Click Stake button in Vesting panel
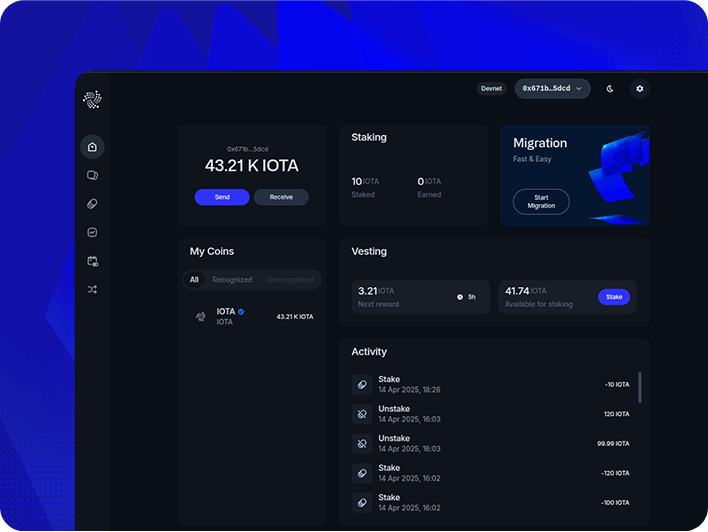Screen dimensions: 708x532 point(614,297)
